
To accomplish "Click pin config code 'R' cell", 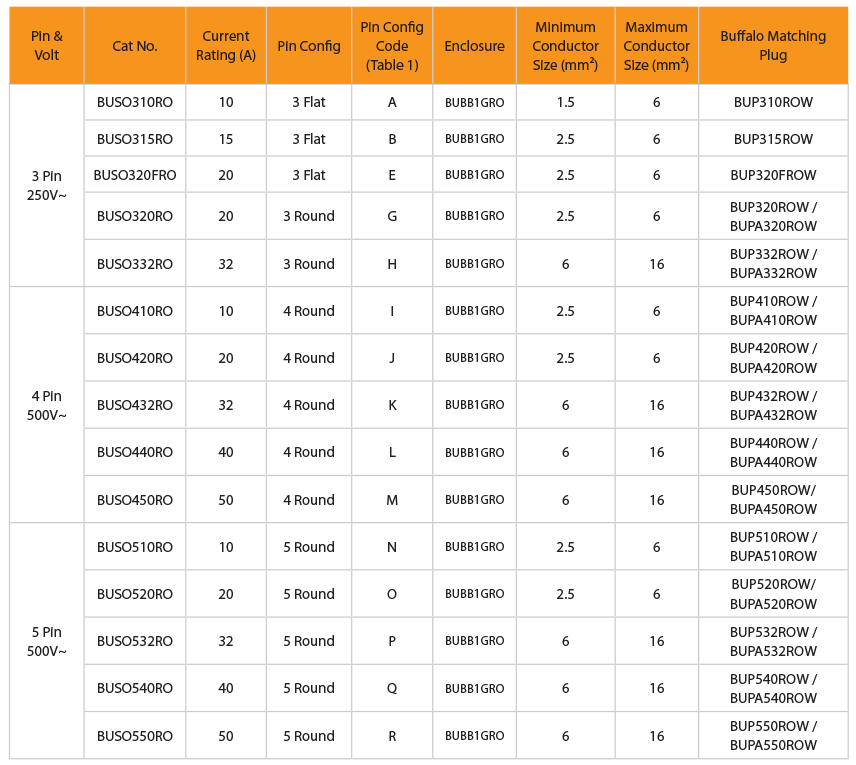I will (x=392, y=736).
